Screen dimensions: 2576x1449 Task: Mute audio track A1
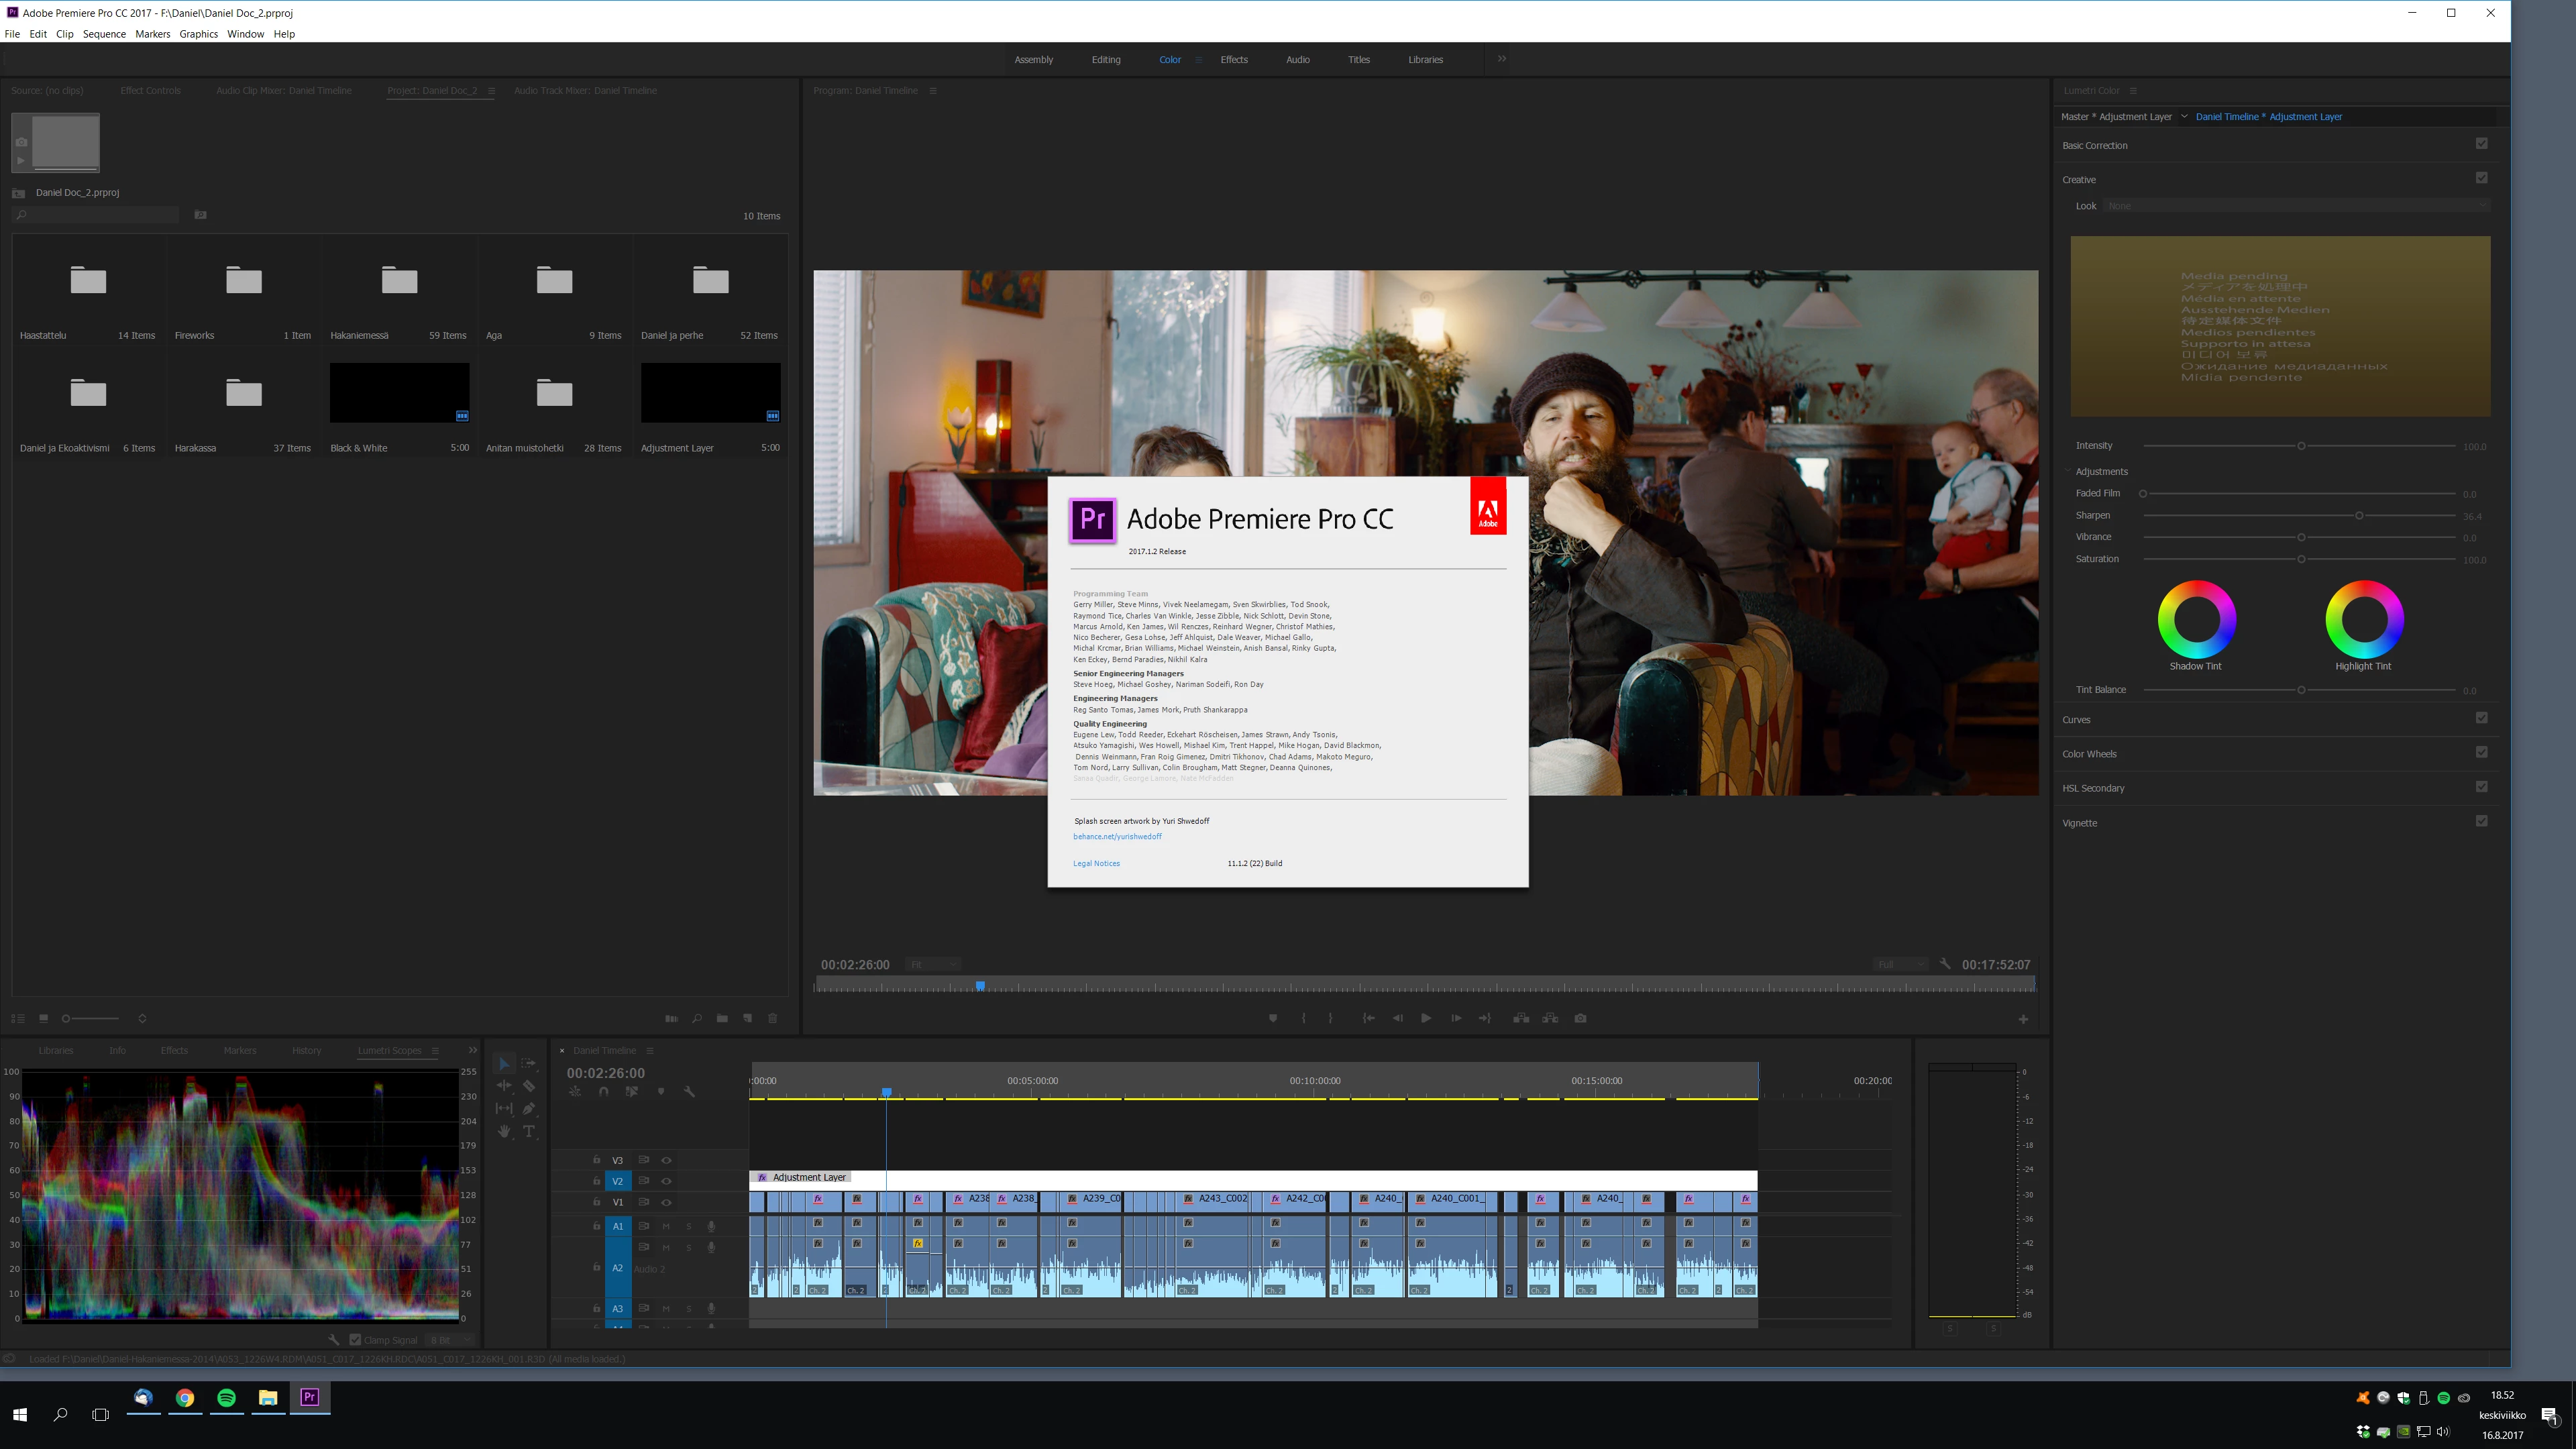(x=666, y=1226)
